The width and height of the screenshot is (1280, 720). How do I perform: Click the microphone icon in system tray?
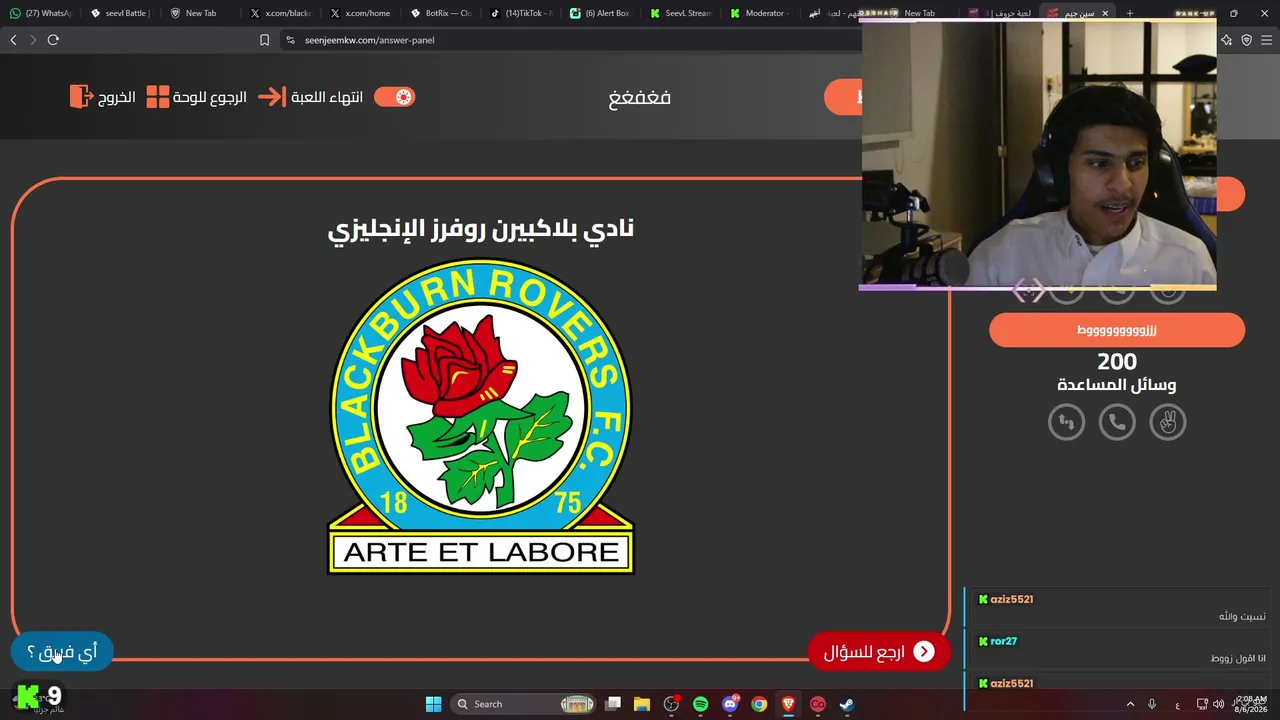click(1152, 704)
